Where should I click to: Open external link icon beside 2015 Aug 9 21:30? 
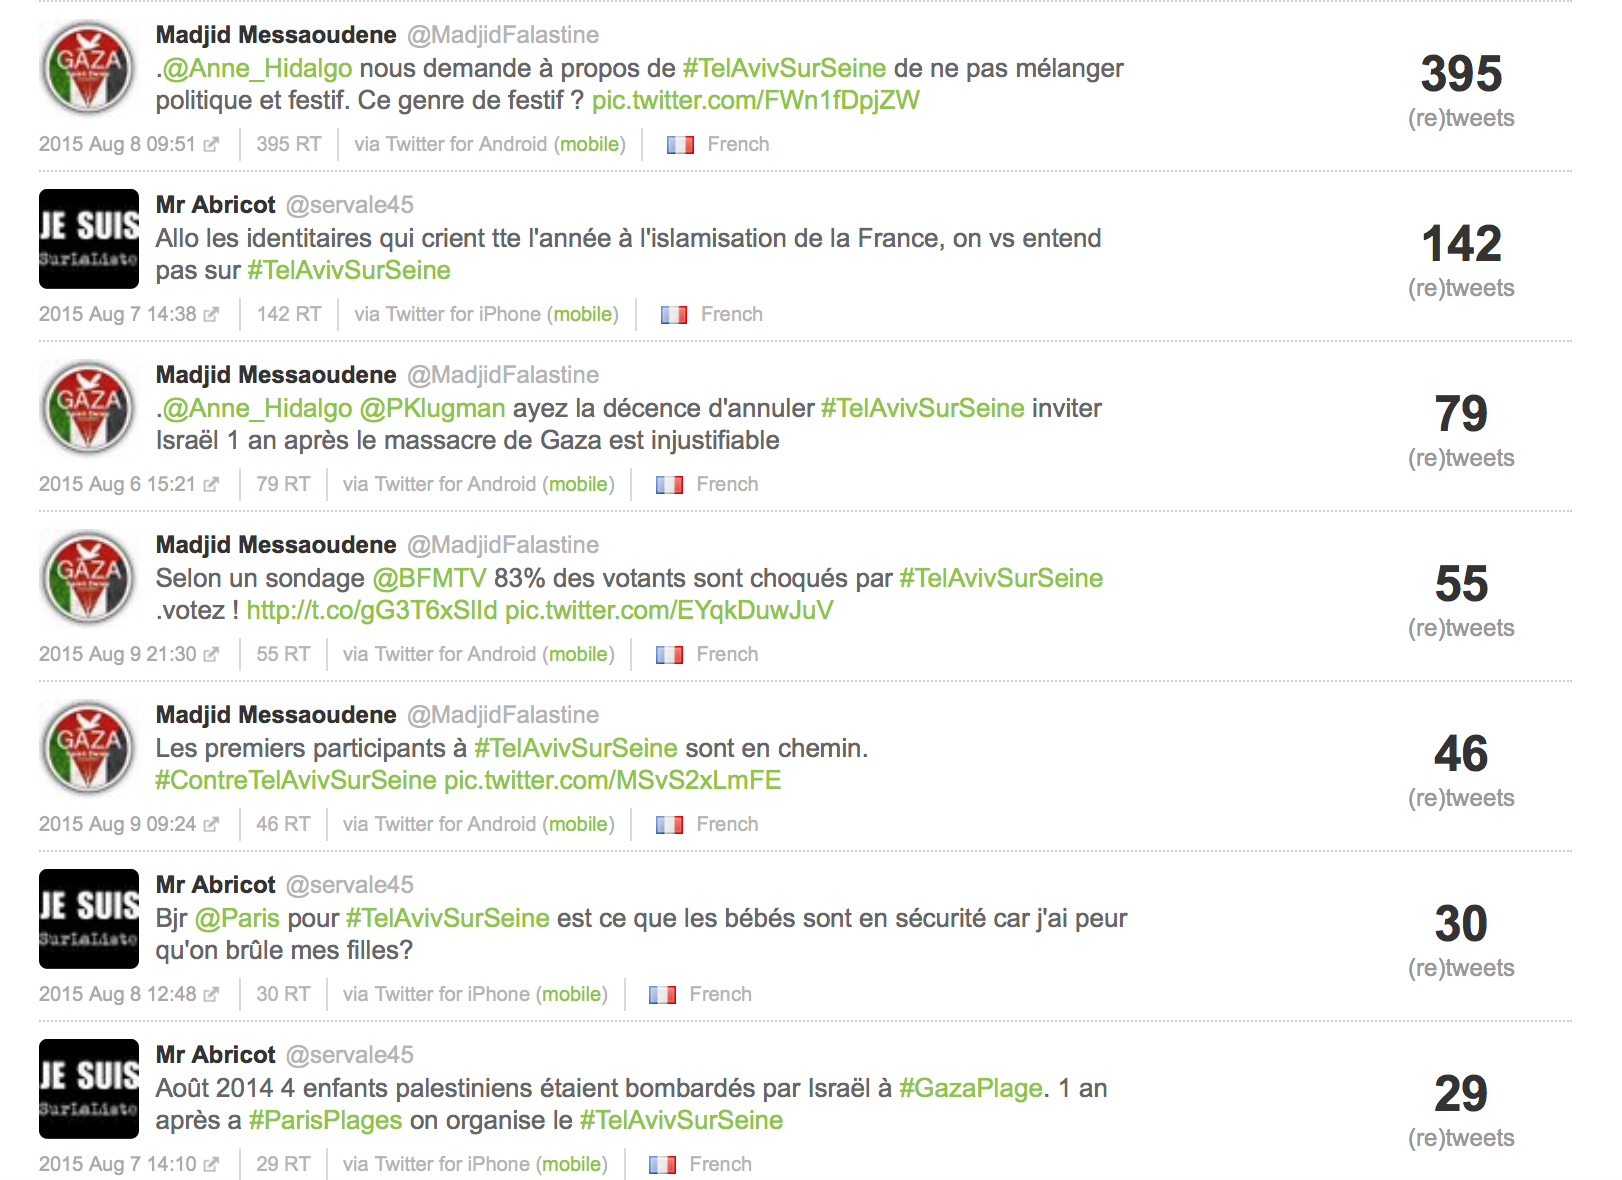pos(211,655)
